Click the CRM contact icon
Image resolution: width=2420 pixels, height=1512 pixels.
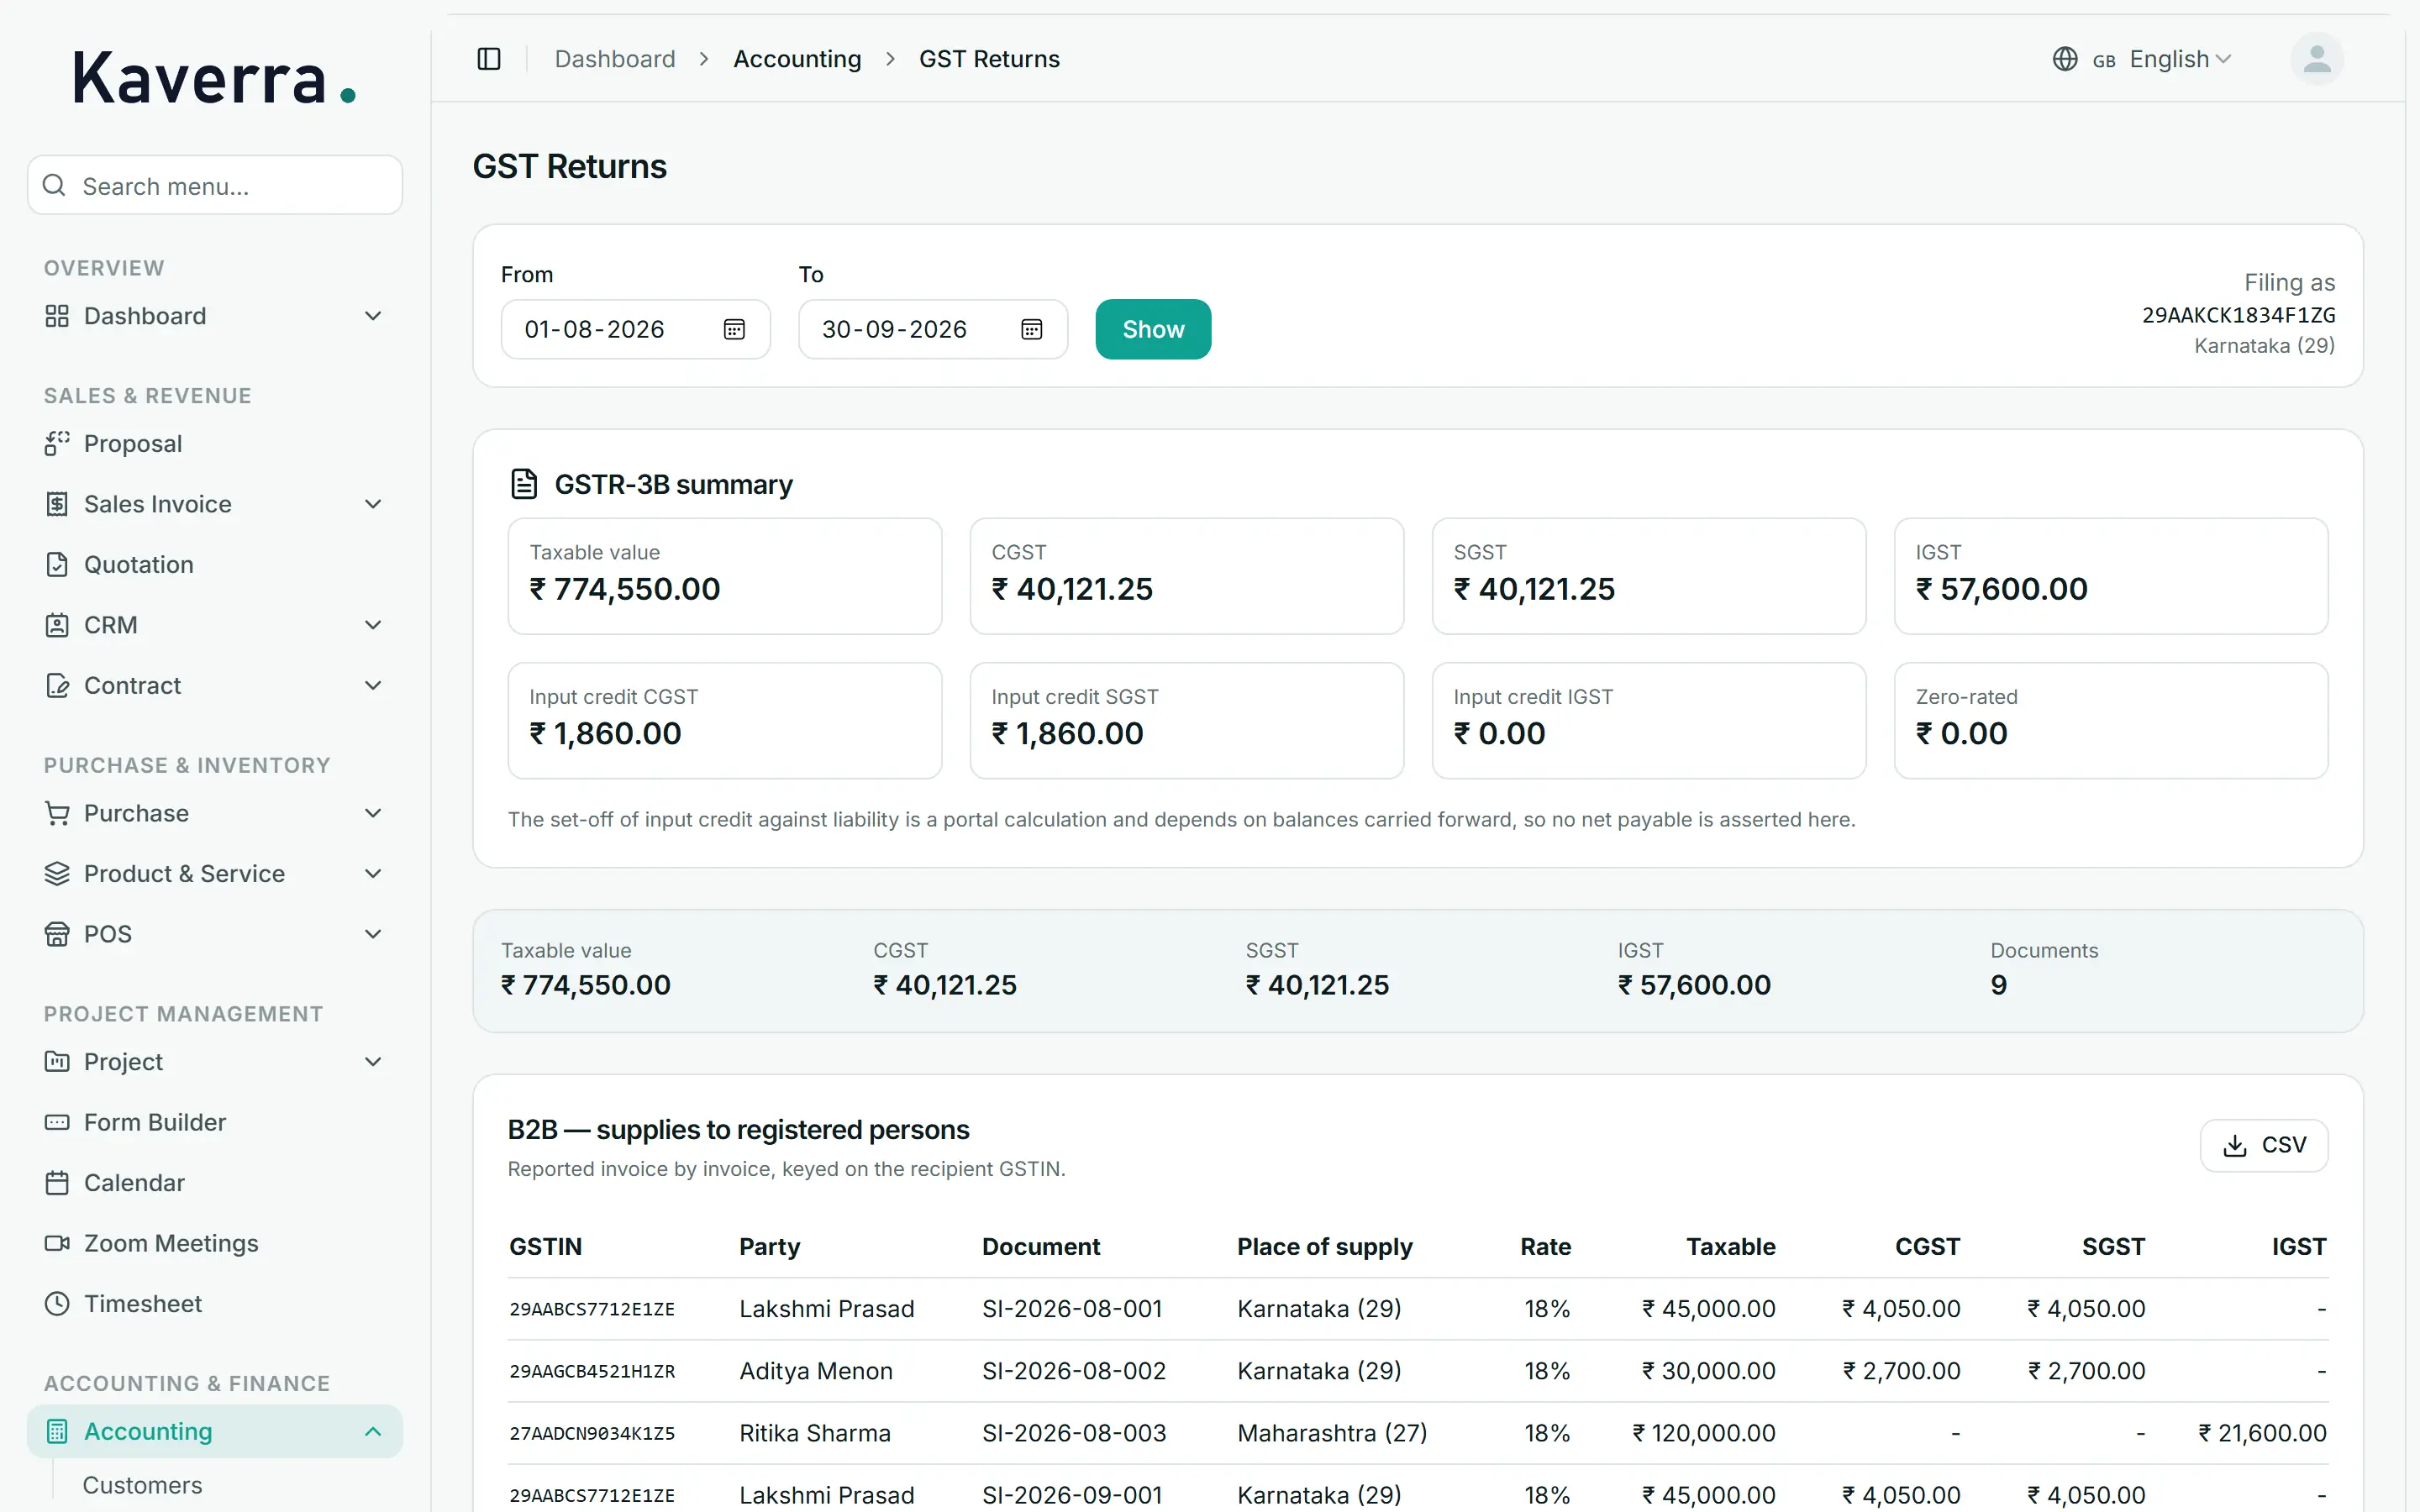point(57,625)
